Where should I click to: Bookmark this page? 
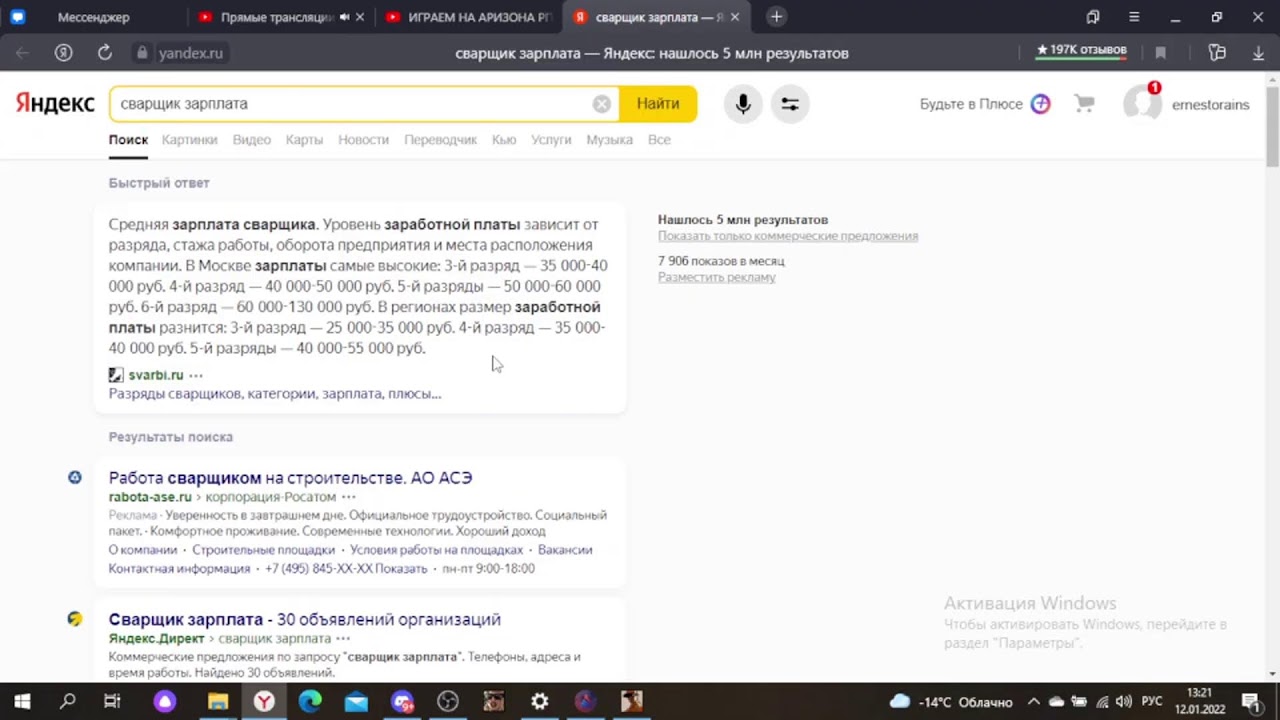pos(1161,53)
